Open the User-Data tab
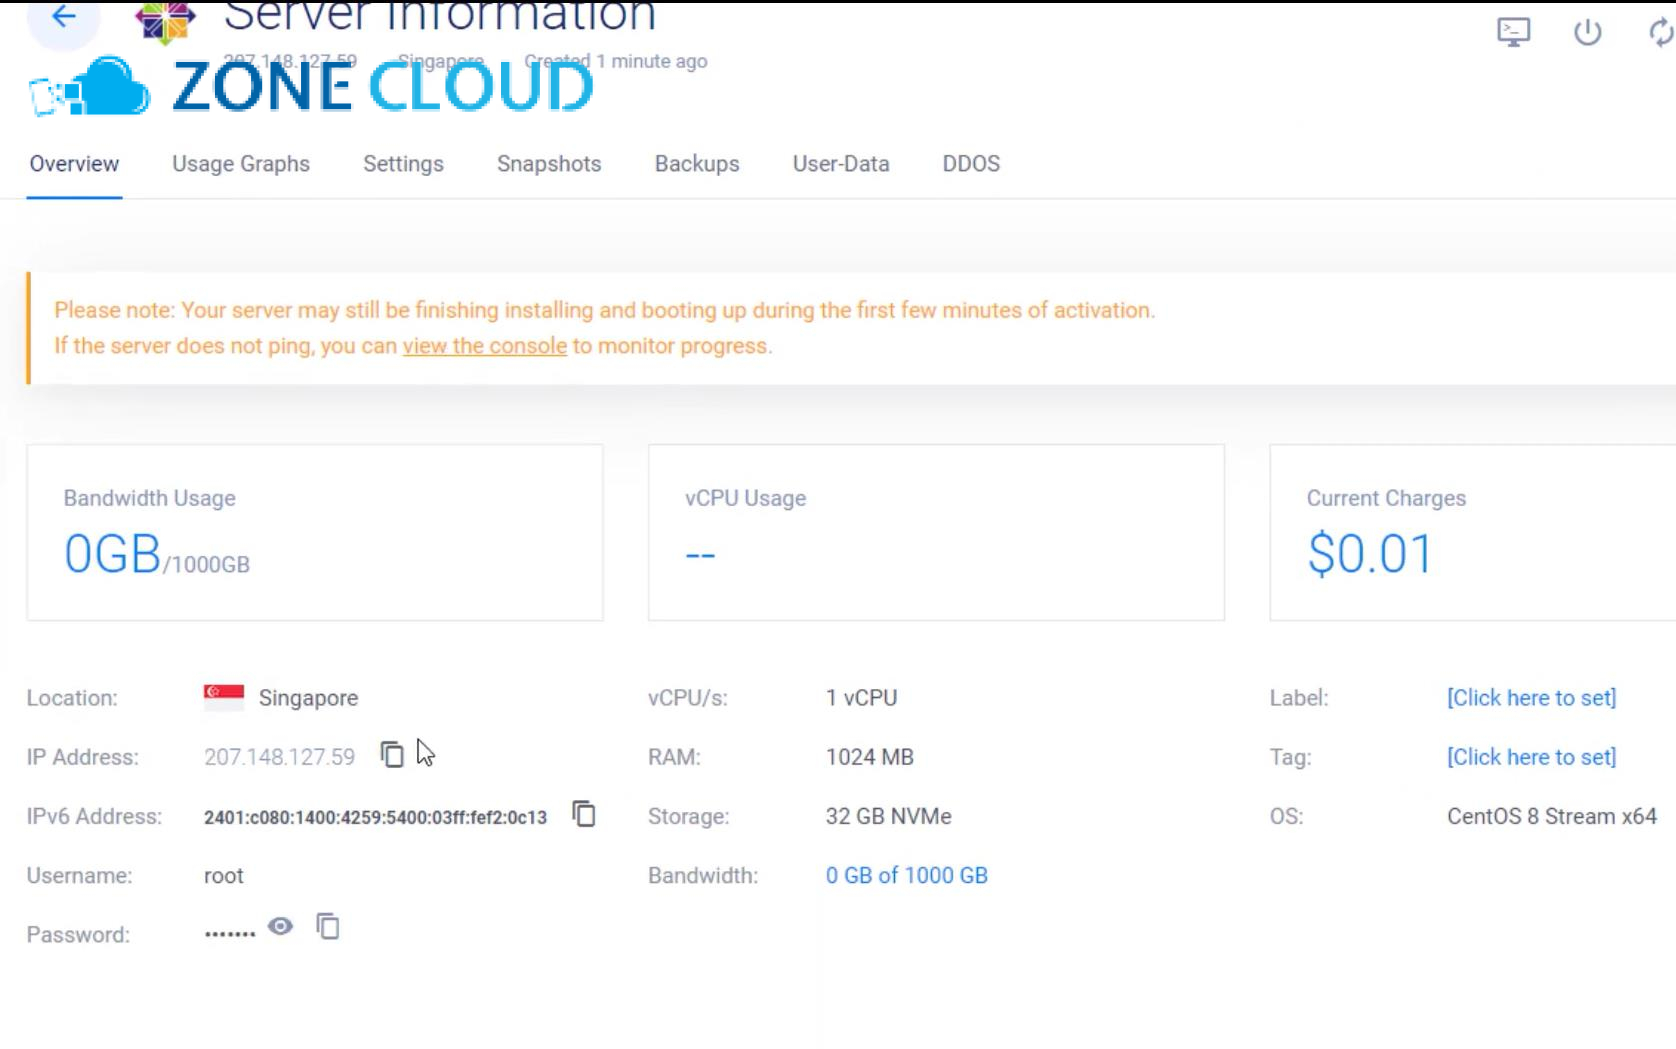The height and width of the screenshot is (1049, 1676). (x=841, y=163)
